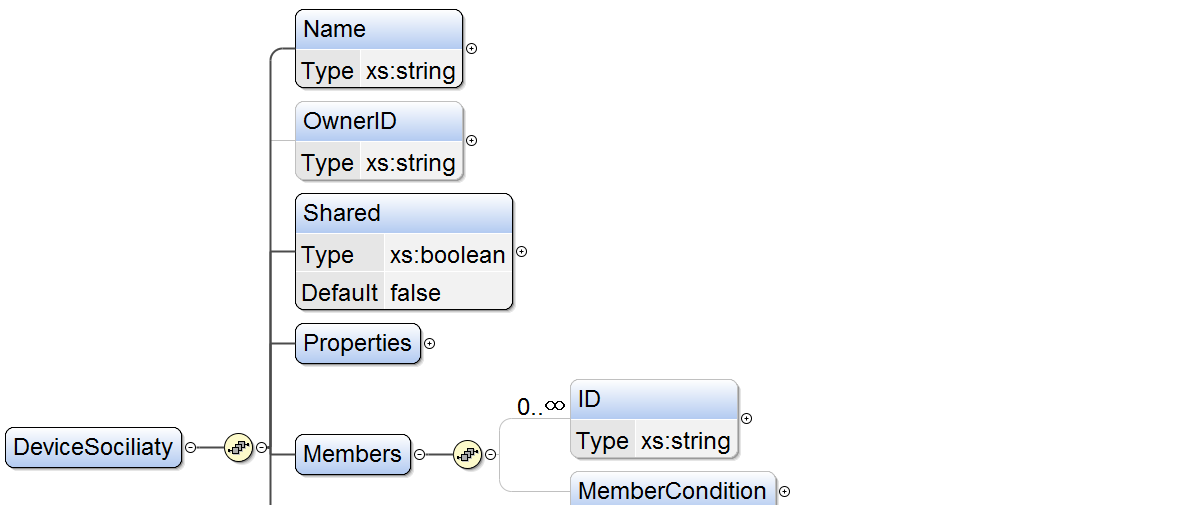Click the Default false value of Shared
The image size is (1184, 505).
pos(415,293)
